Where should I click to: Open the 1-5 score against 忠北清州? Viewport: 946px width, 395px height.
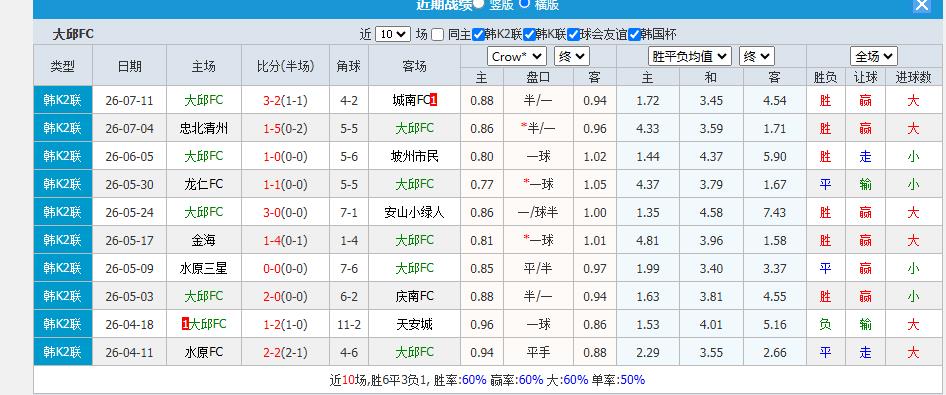click(273, 128)
